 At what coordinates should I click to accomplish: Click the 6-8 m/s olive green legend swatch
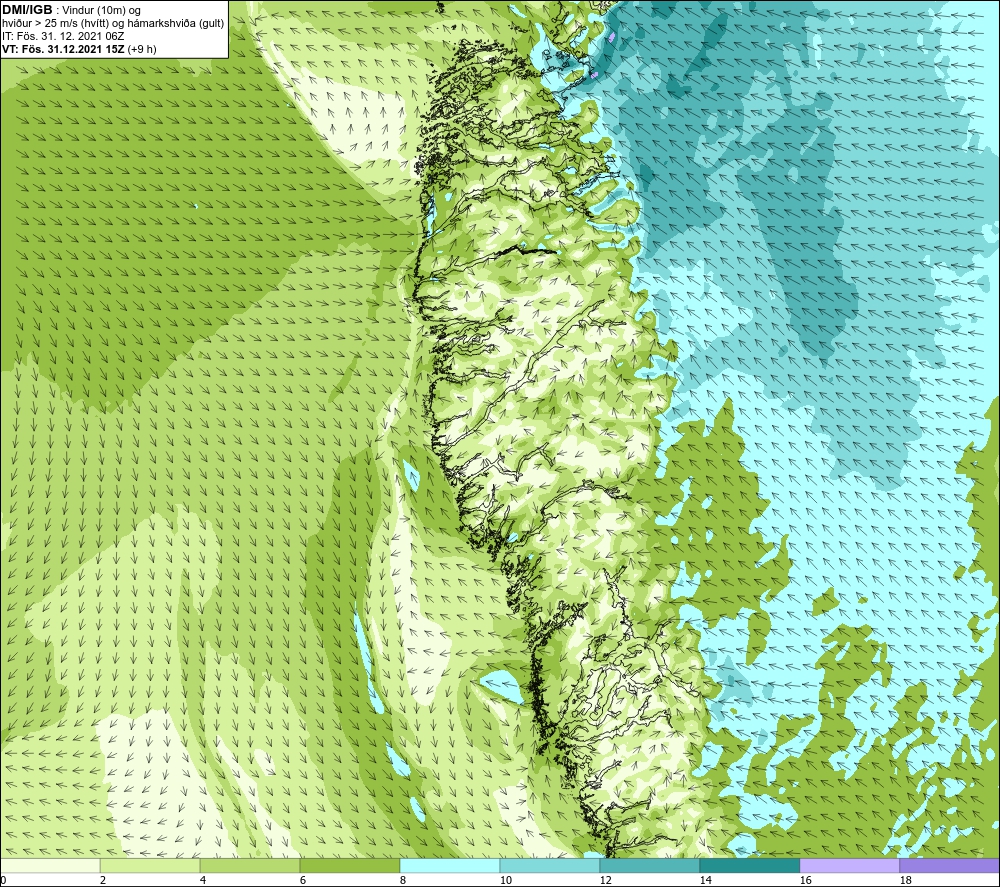[x=349, y=865]
